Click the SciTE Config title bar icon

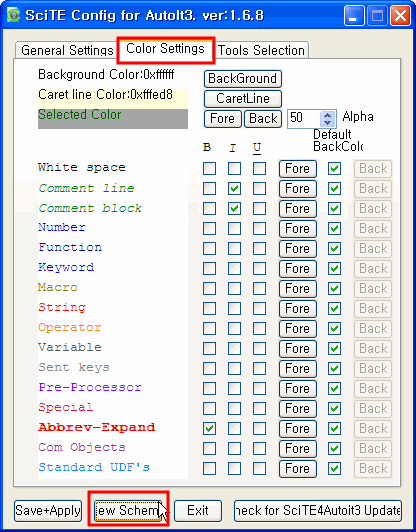coord(13,16)
